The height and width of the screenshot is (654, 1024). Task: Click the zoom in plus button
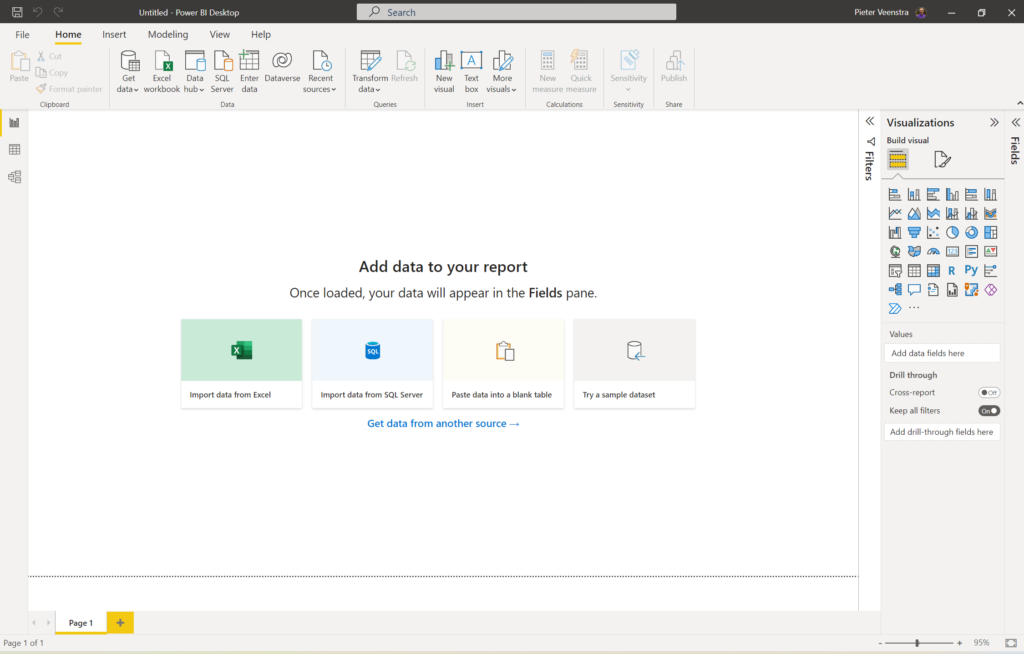(x=959, y=643)
